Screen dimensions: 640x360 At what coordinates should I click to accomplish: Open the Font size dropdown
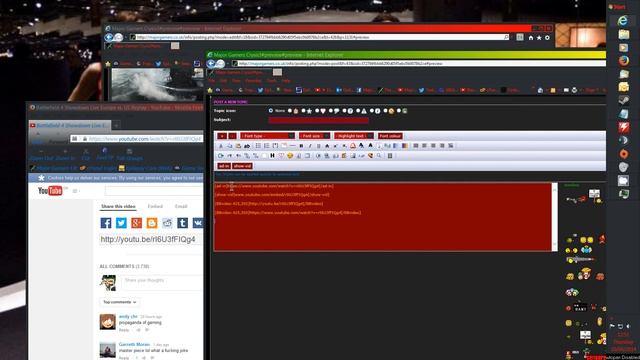314,136
